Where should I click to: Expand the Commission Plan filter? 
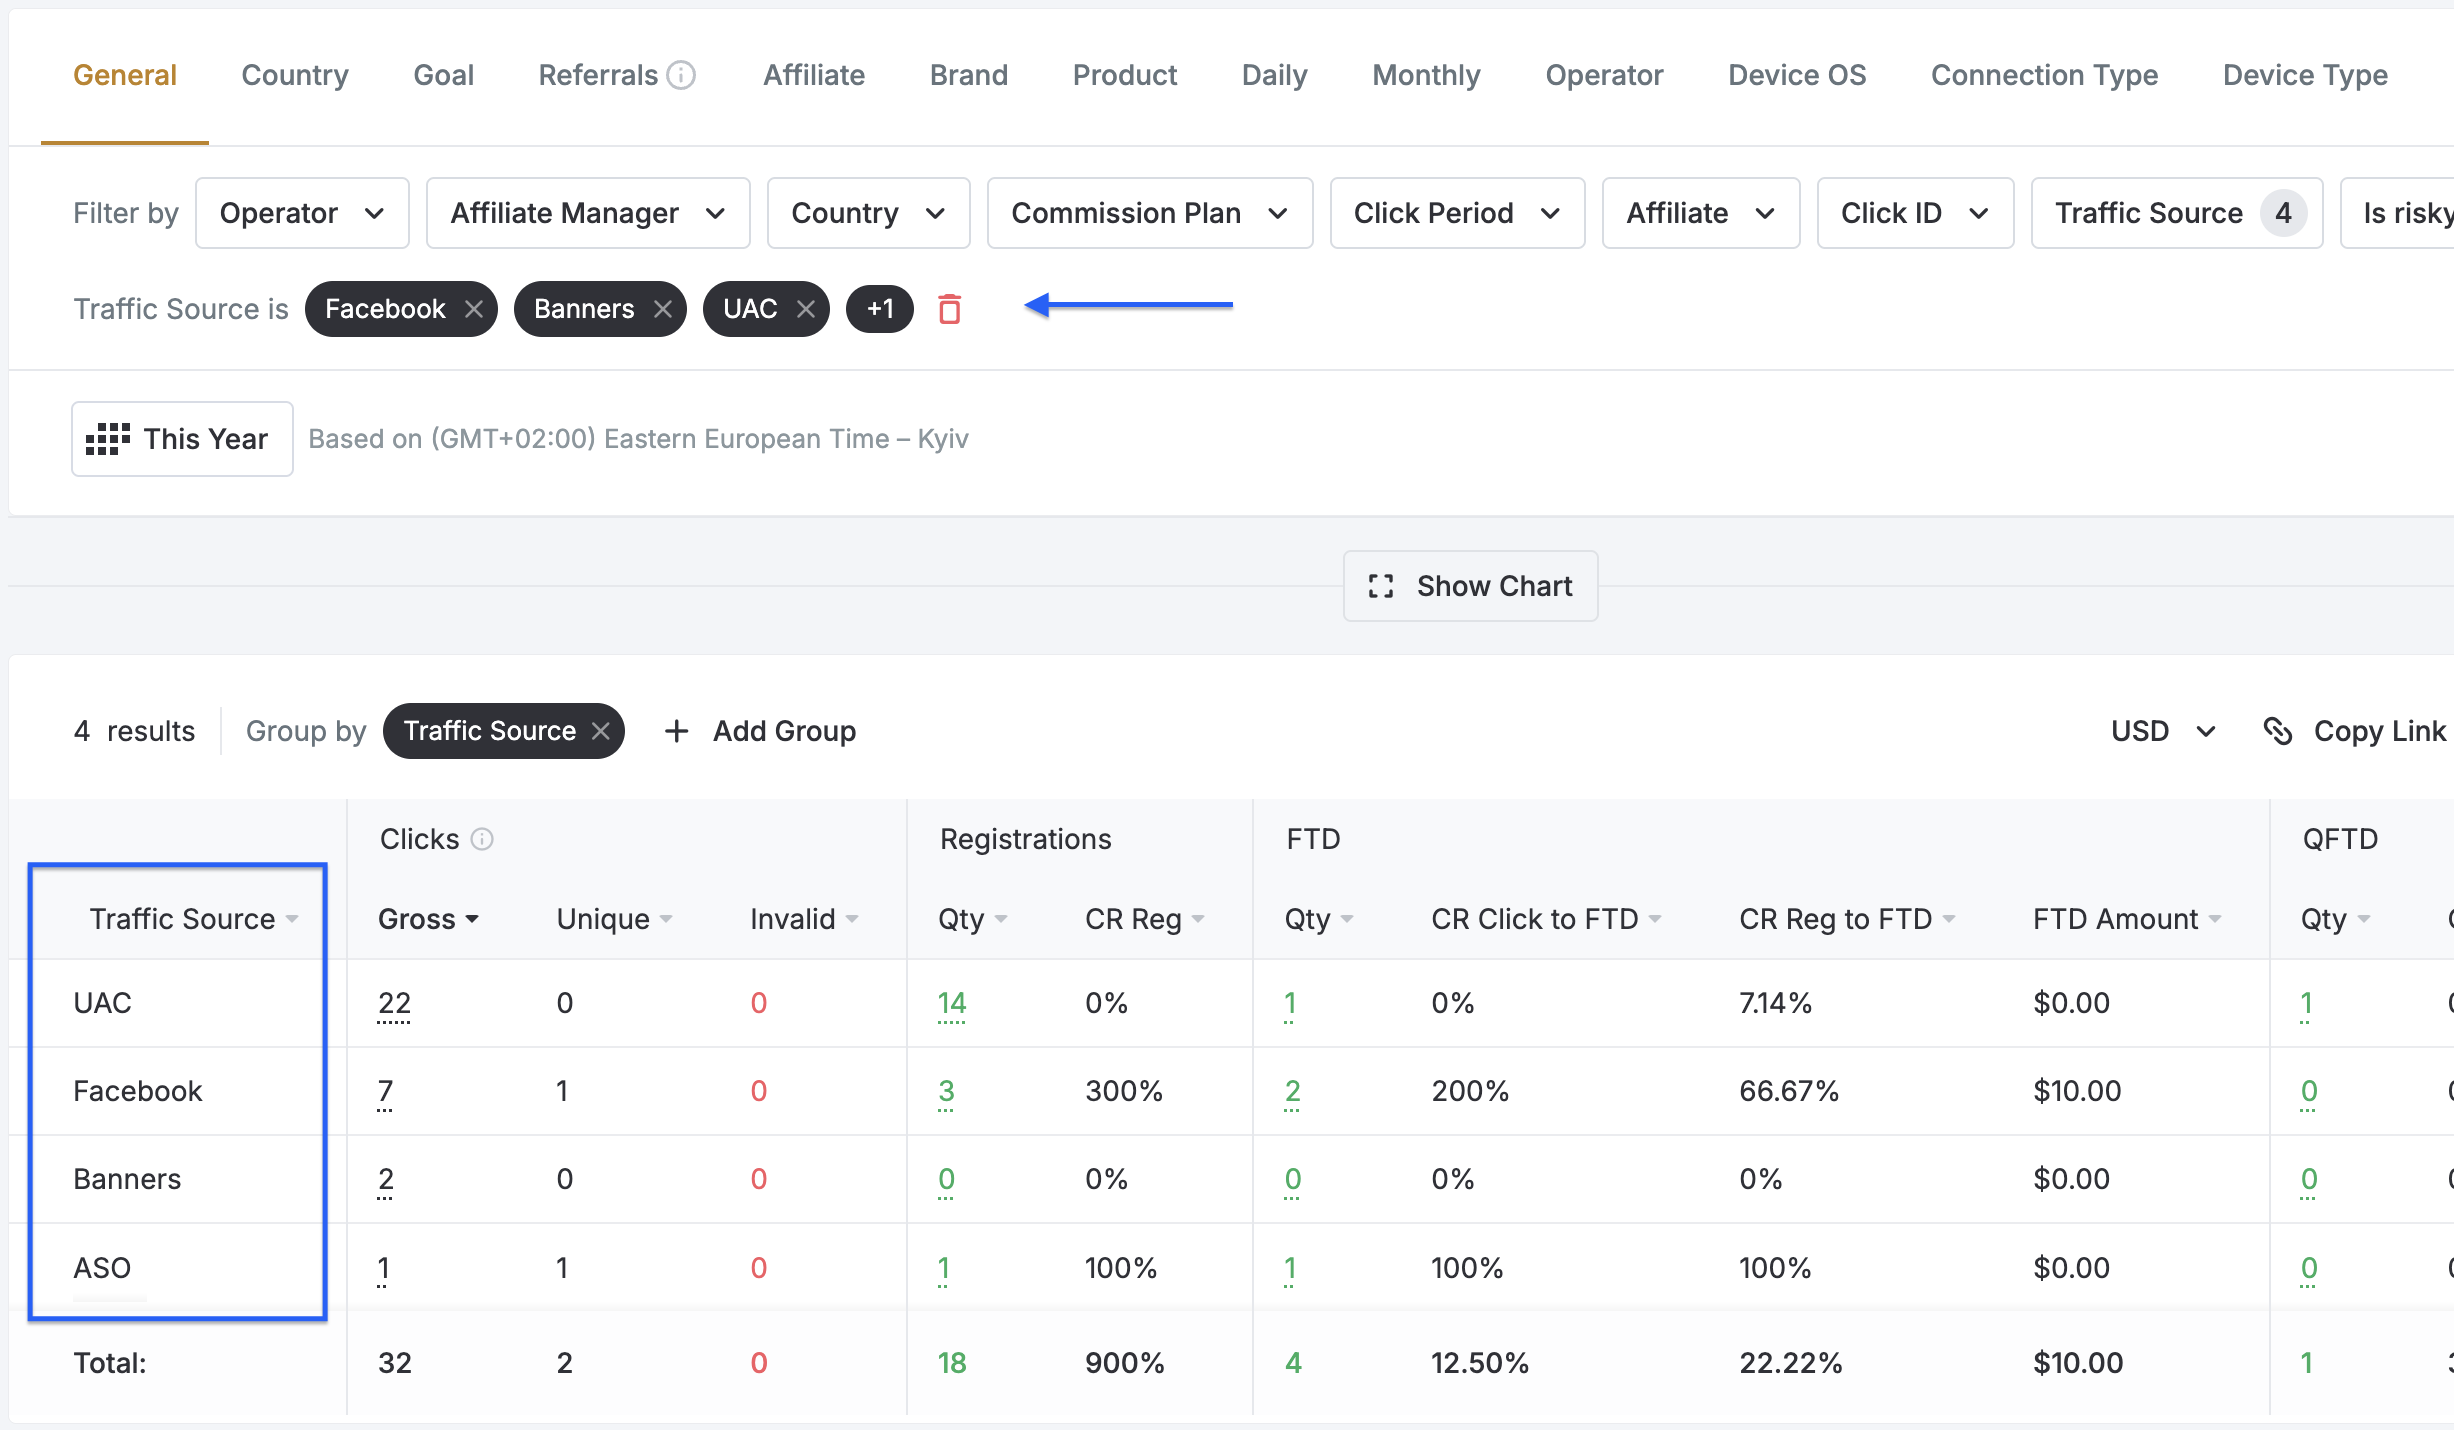click(1150, 213)
